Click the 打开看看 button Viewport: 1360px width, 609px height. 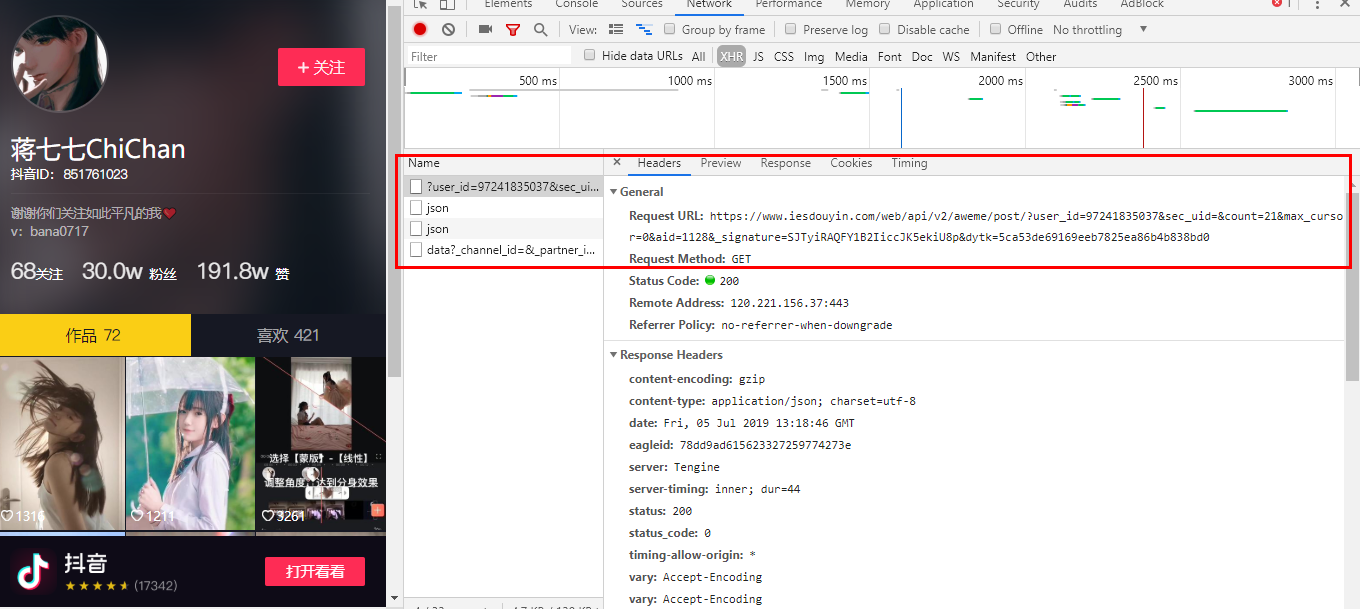(x=315, y=572)
